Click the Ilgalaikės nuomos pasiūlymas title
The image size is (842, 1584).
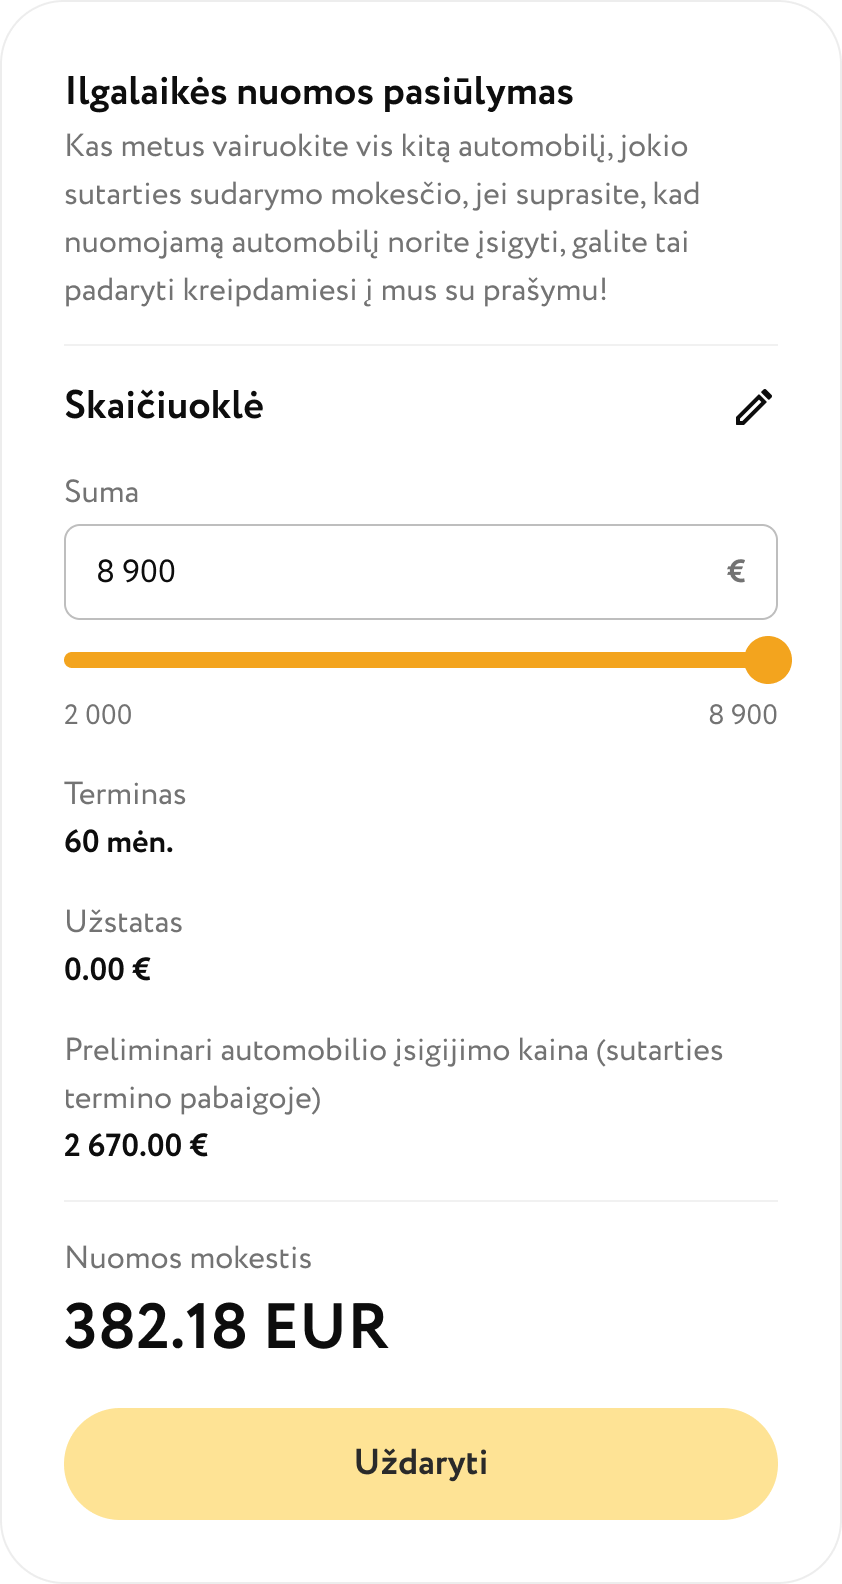coord(319,92)
